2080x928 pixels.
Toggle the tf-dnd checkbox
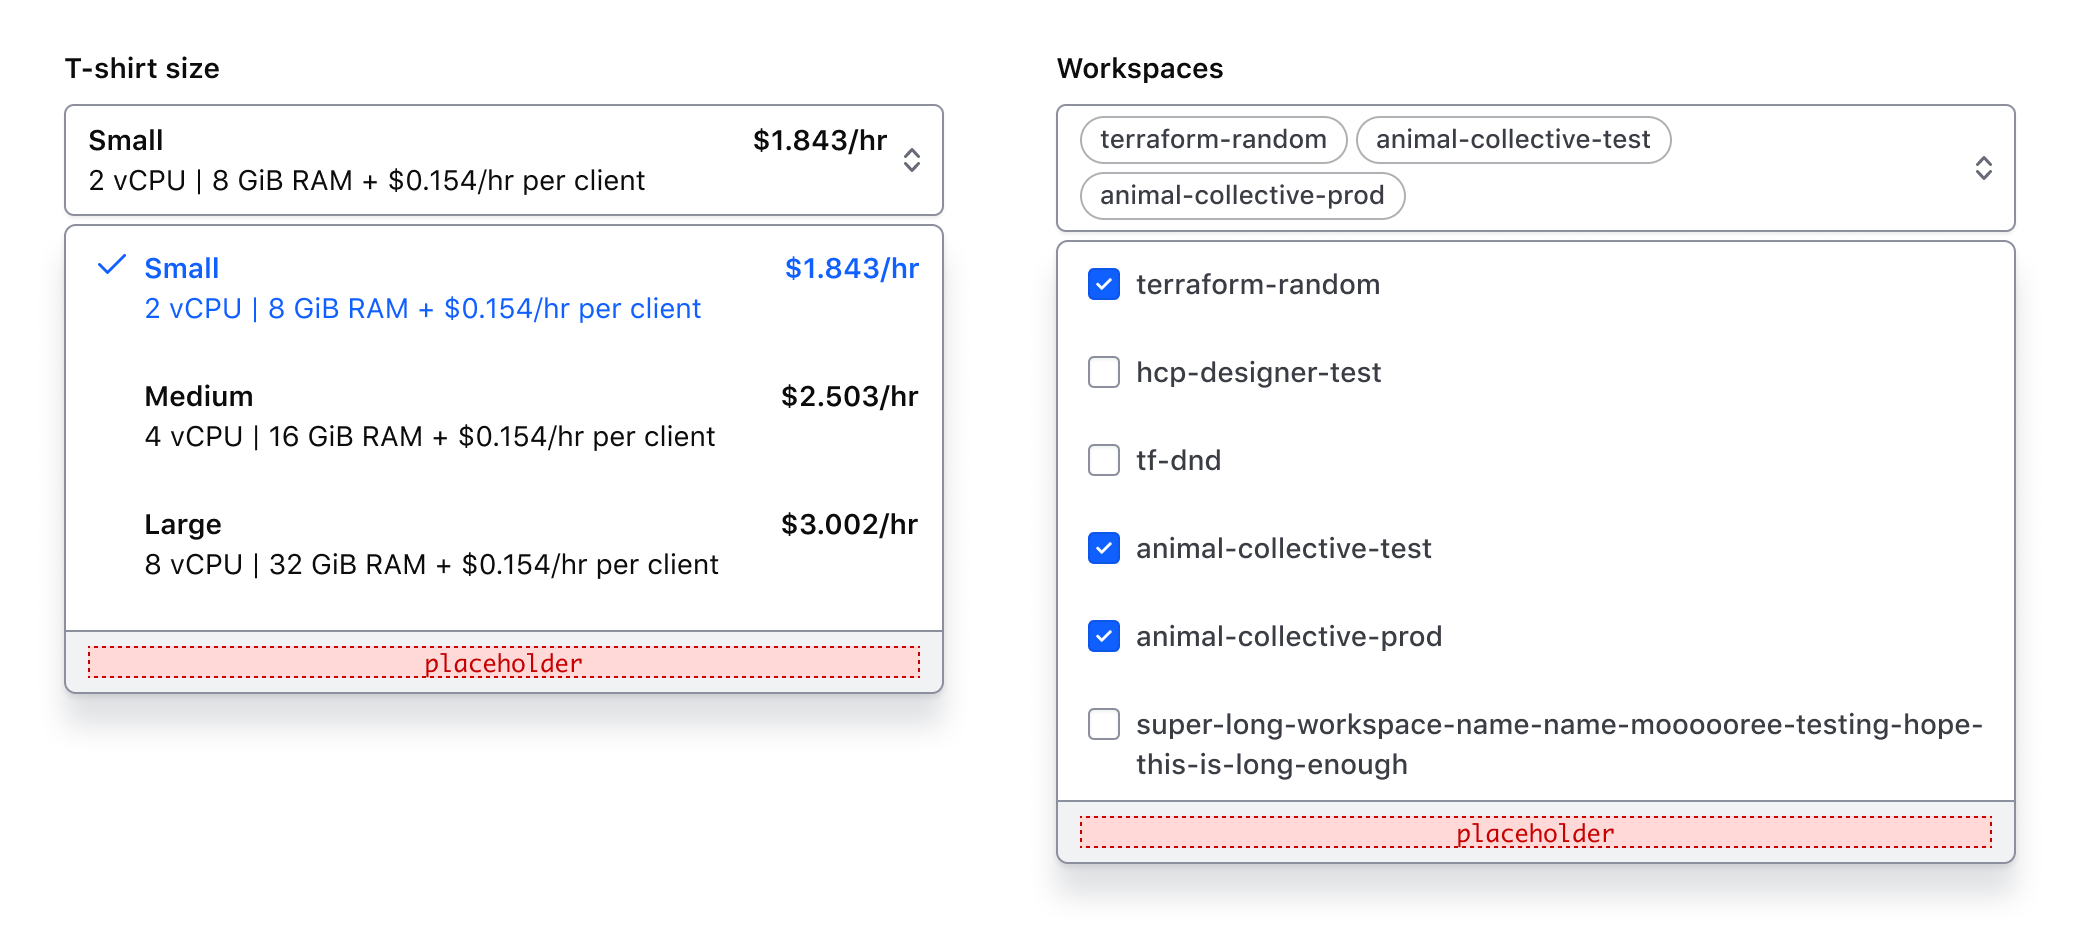point(1103,460)
